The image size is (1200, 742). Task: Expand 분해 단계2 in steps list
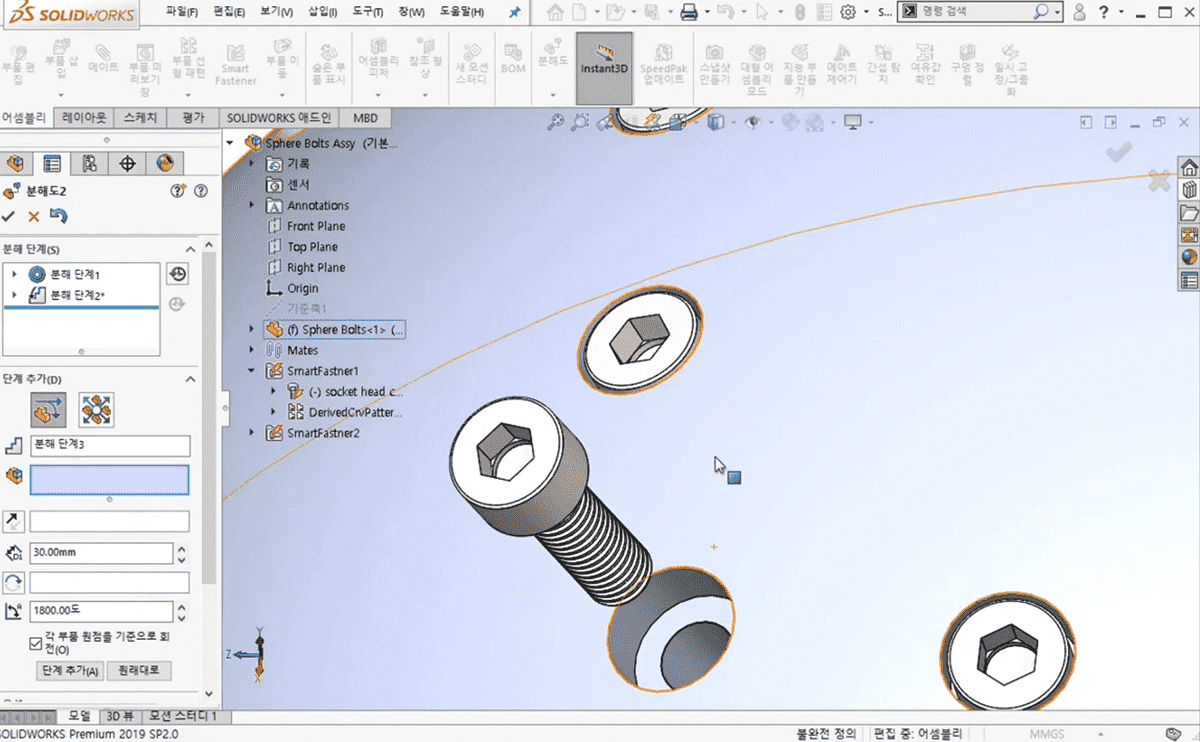click(x=14, y=295)
